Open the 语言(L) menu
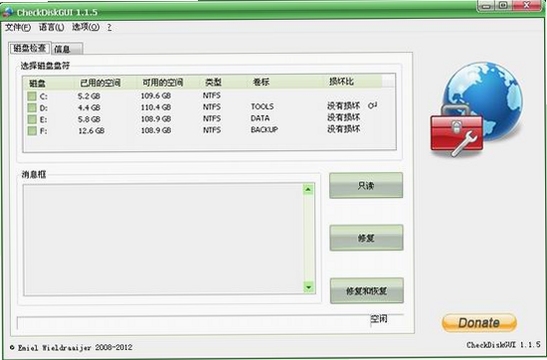Viewport: 547px width, 360px height. tap(51, 27)
